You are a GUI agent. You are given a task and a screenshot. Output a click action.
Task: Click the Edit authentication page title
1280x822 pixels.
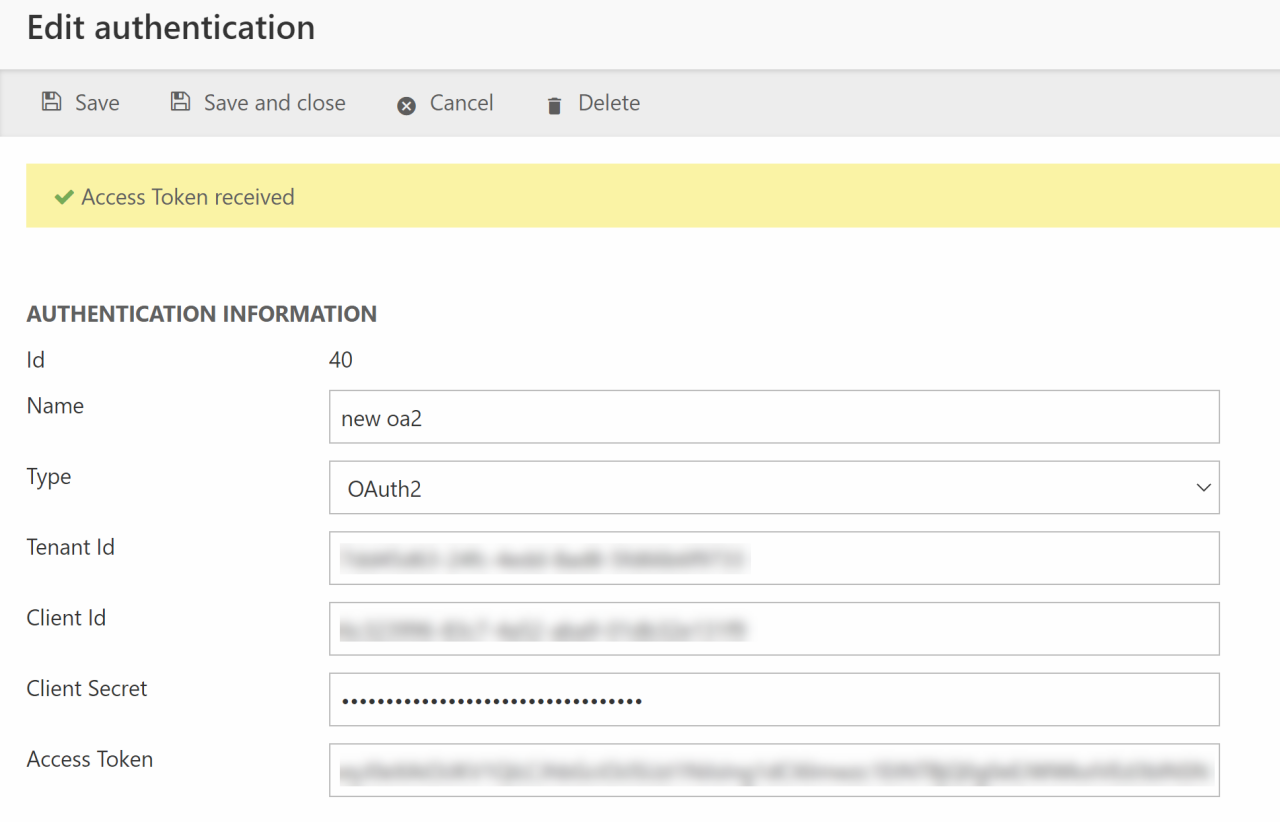pos(171,28)
